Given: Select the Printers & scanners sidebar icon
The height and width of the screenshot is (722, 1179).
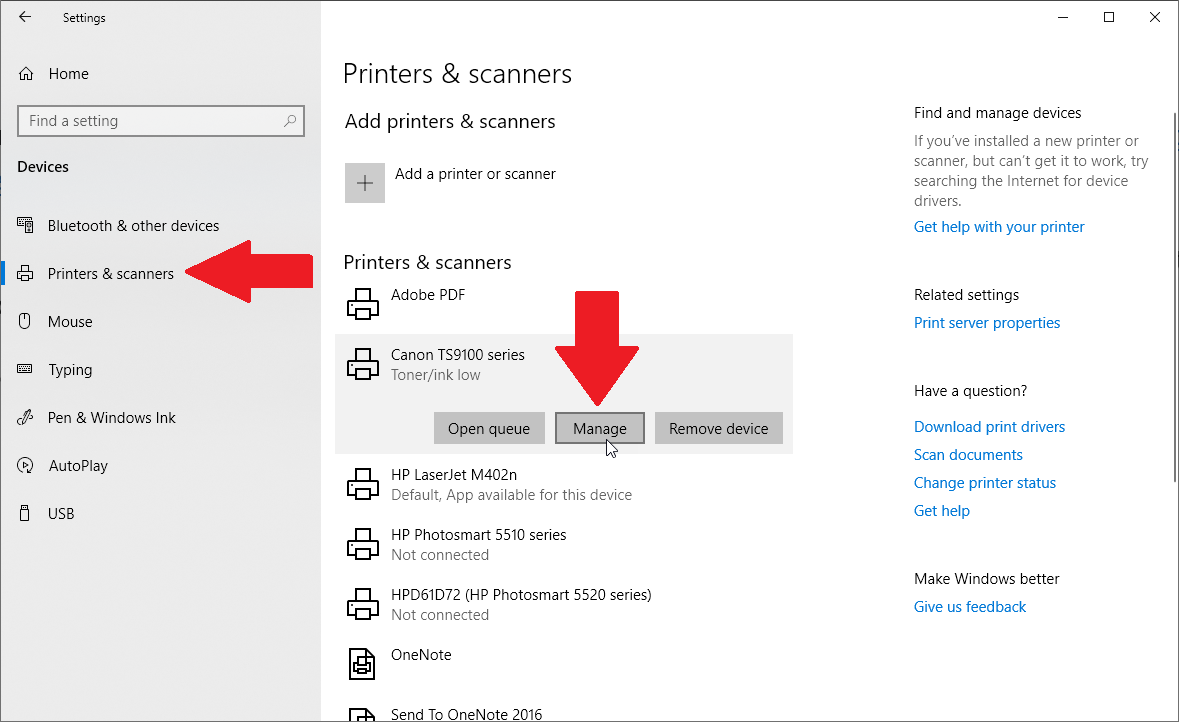Looking at the screenshot, I should (x=25, y=273).
